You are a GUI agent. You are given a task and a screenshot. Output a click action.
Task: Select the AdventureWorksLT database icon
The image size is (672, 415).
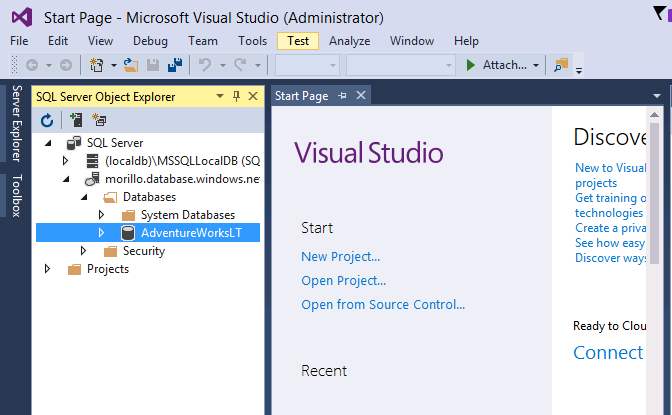point(128,232)
